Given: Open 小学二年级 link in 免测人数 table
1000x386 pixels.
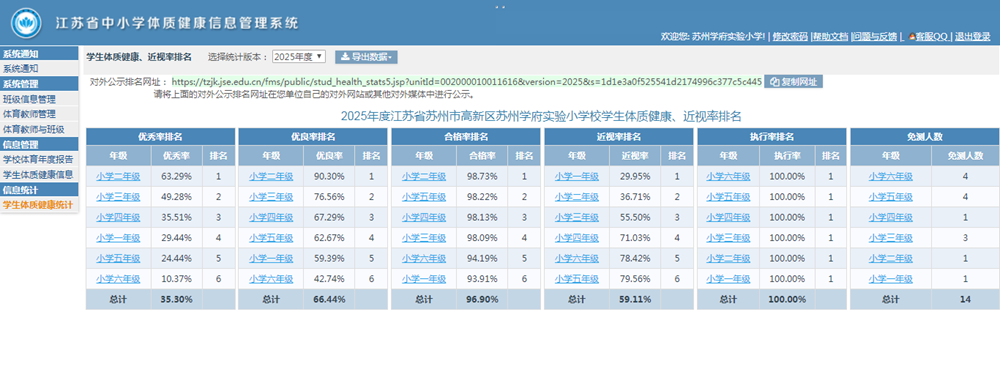Looking at the screenshot, I should 890,258.
